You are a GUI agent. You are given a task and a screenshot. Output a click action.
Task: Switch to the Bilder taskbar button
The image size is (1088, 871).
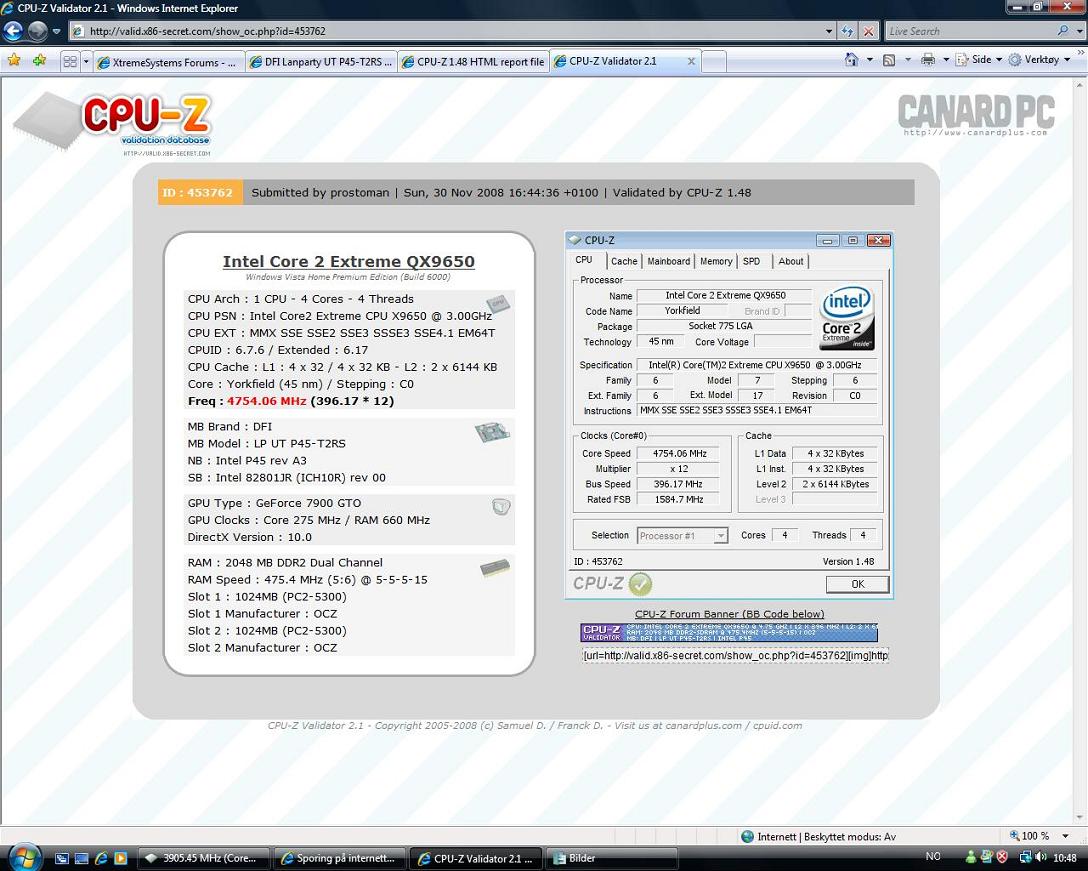tap(613, 859)
